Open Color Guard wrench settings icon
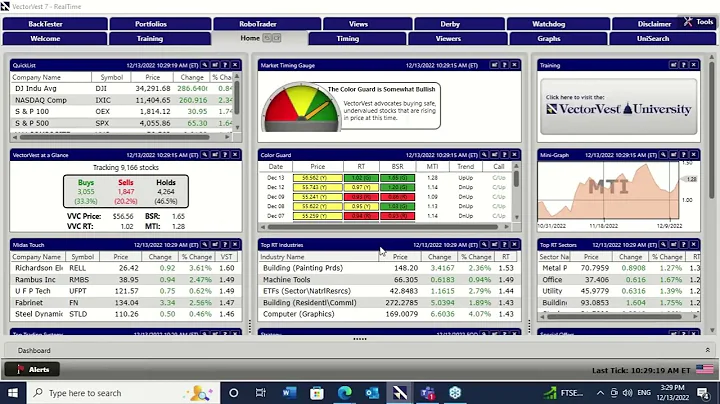Screen dimensions: 720x404 click(x=484, y=155)
